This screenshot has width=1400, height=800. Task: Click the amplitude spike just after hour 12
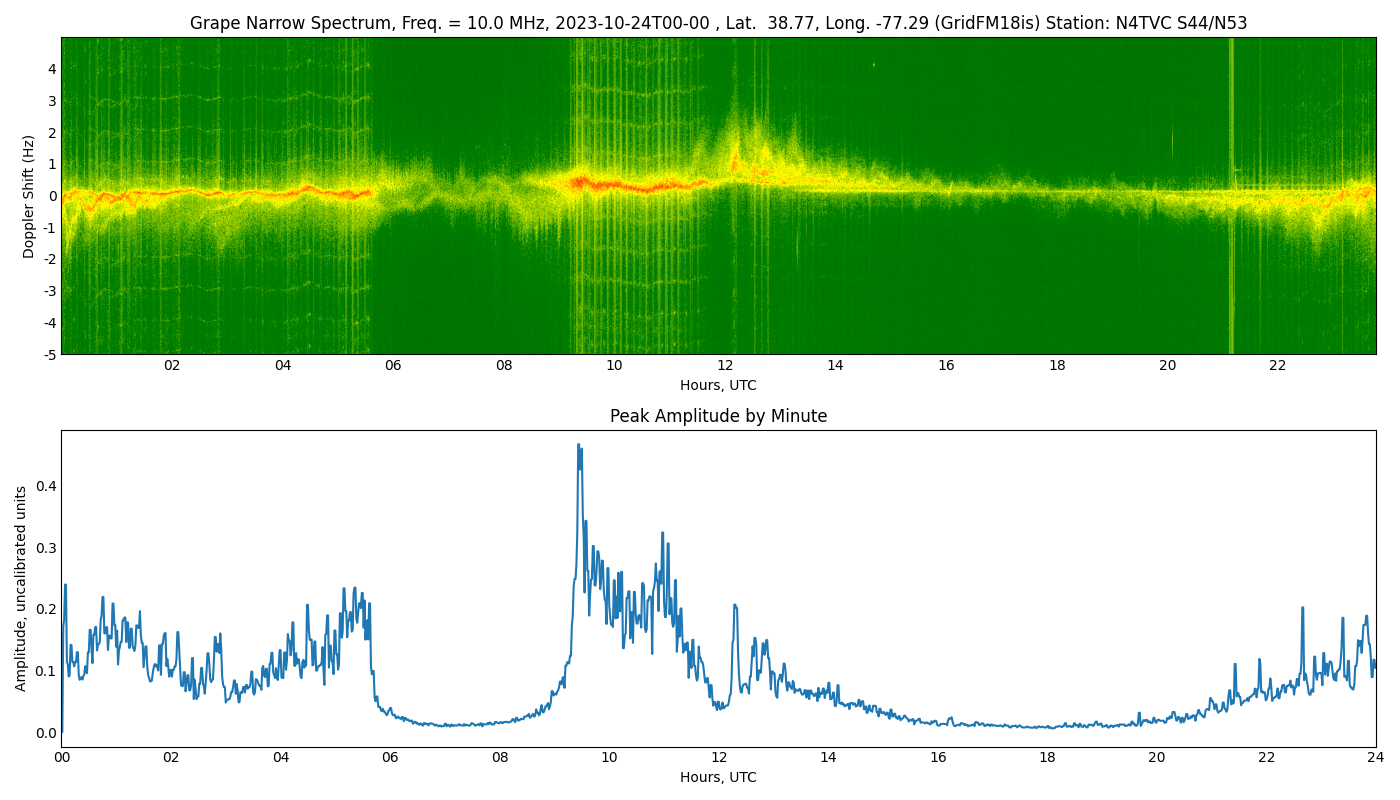(734, 605)
